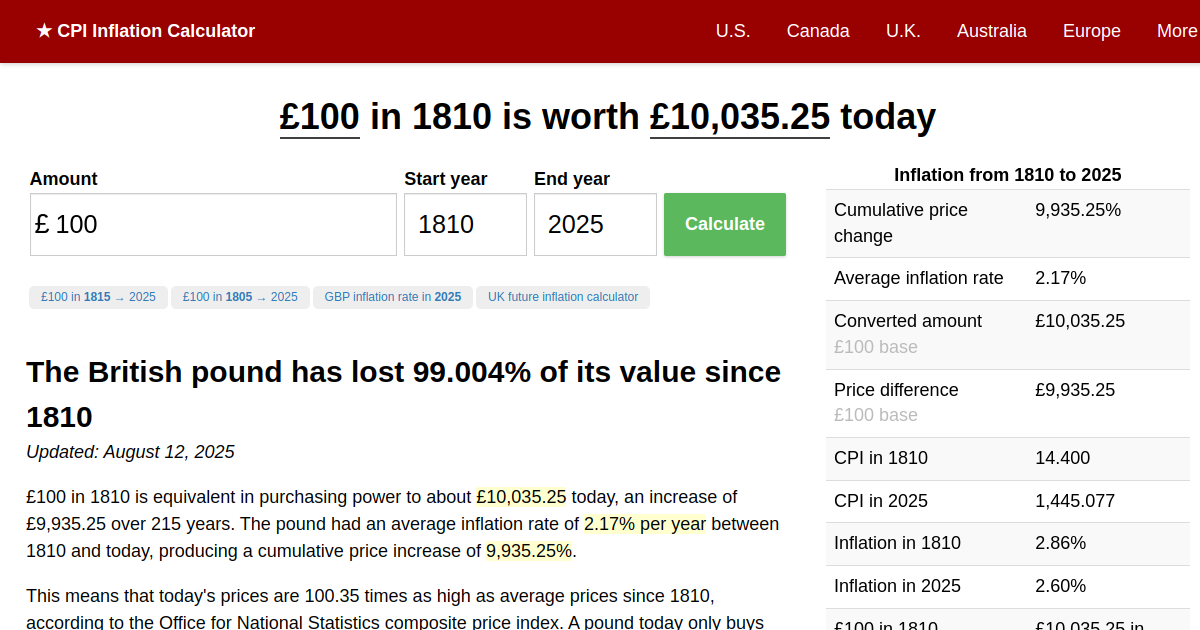
Task: Click the 'Price difference' row label
Action: [x=896, y=390]
